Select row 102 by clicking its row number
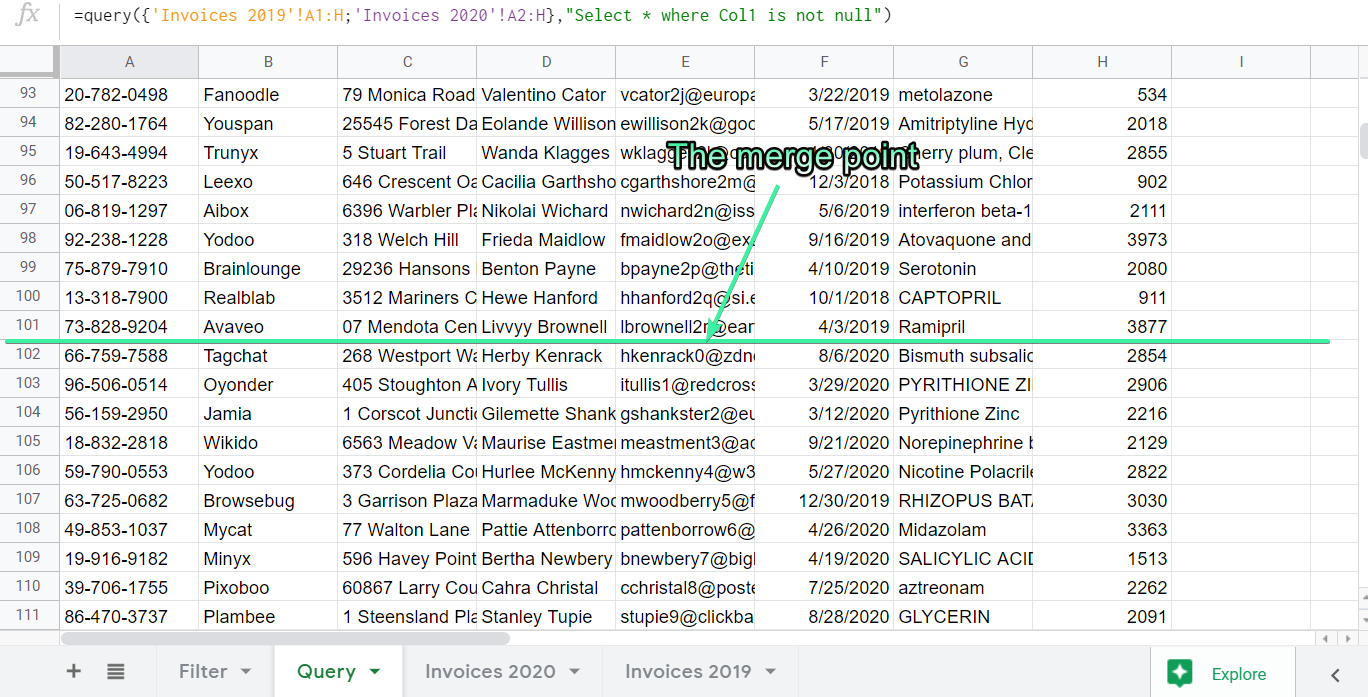1368x697 pixels. tap(29, 355)
